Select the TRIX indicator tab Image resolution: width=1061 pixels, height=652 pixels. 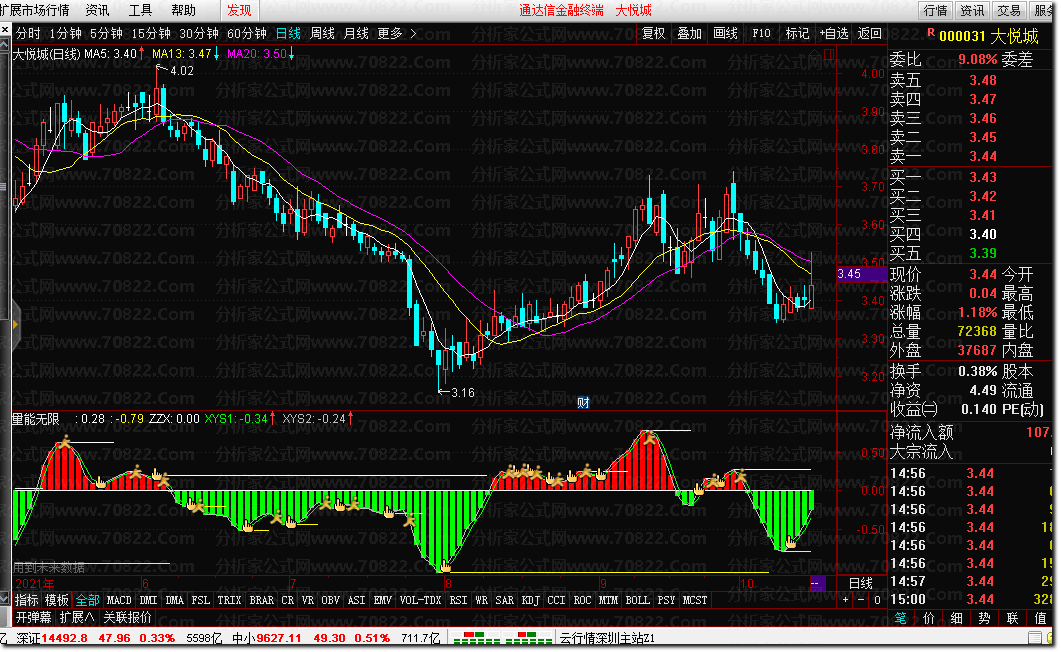pos(229,600)
